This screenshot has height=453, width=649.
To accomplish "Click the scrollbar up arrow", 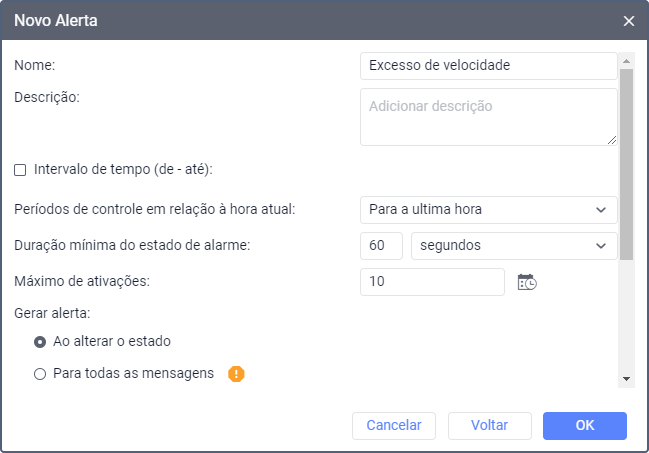I will [x=626, y=59].
